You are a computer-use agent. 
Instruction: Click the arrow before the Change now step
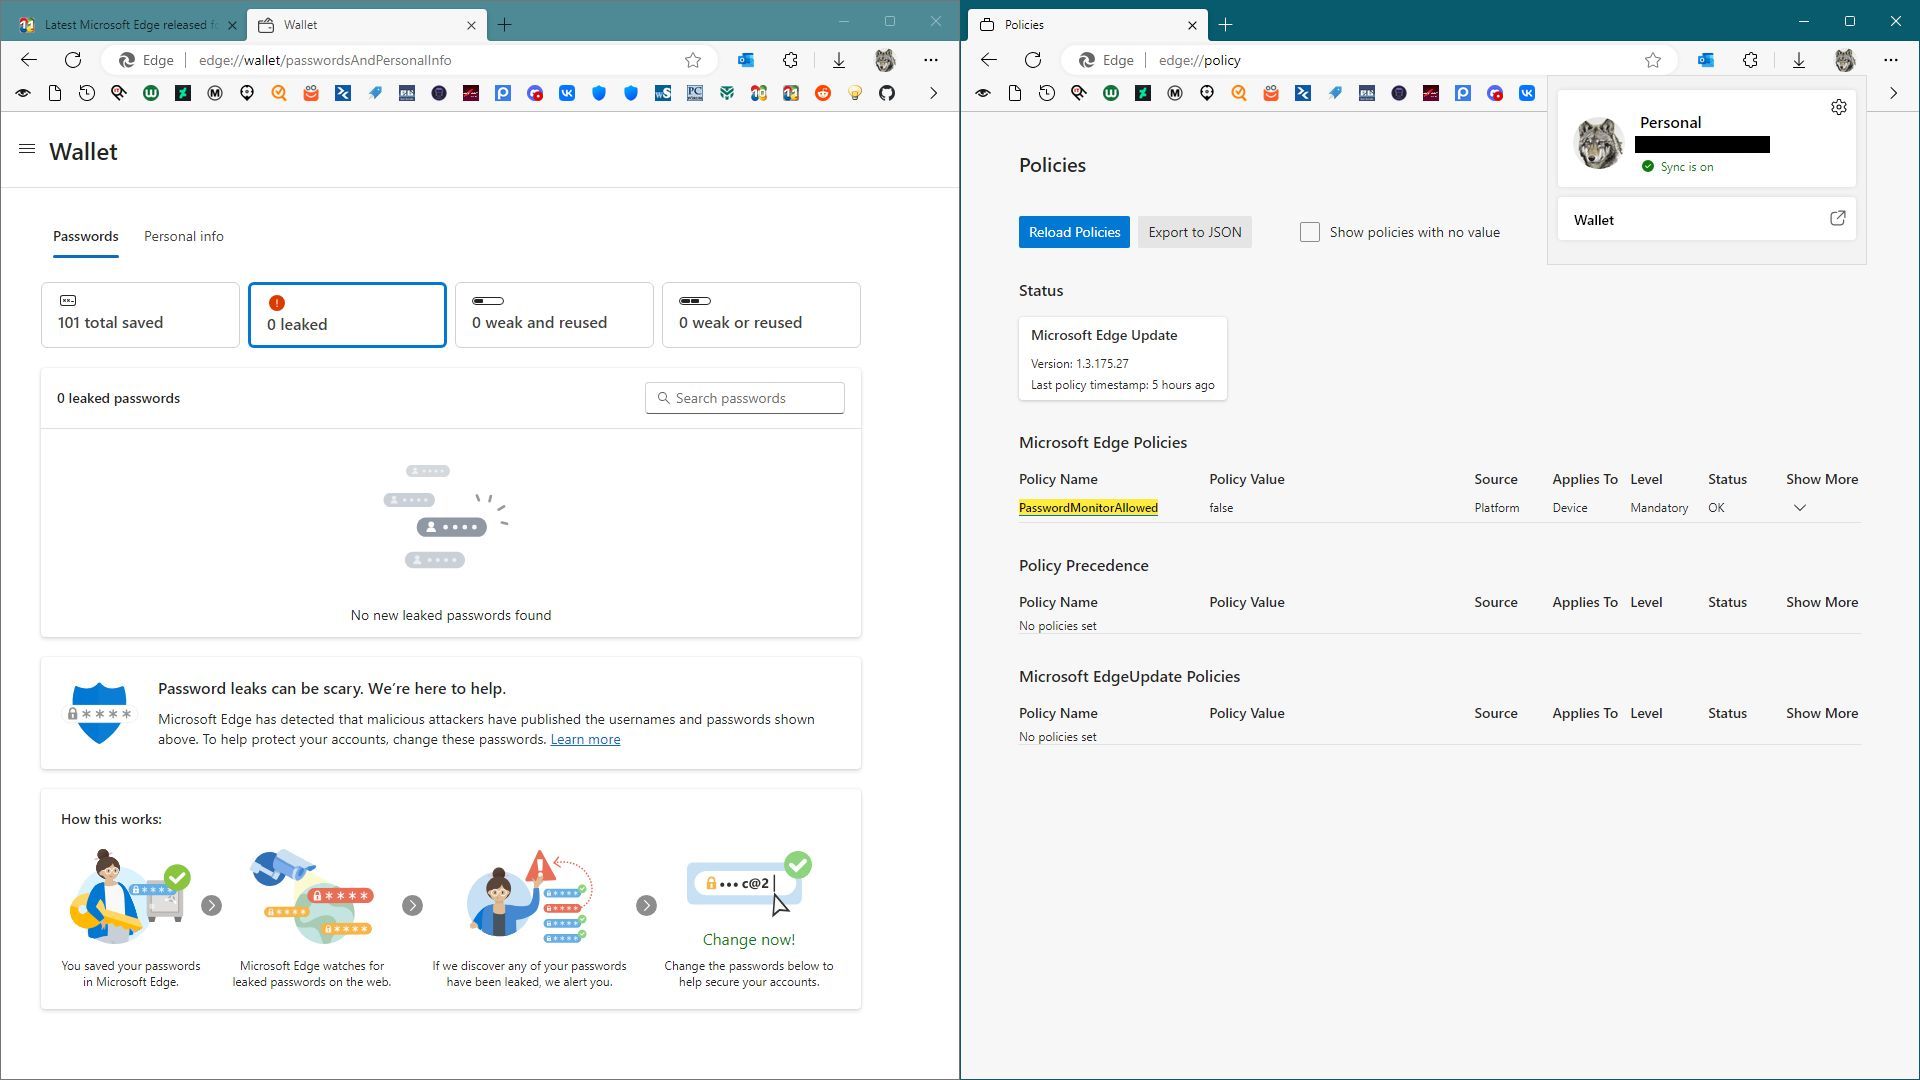click(647, 906)
